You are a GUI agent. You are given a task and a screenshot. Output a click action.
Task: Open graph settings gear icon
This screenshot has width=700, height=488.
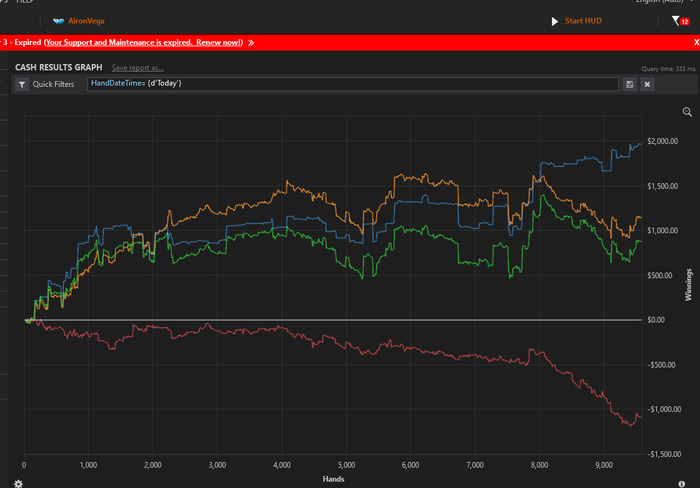[18, 482]
